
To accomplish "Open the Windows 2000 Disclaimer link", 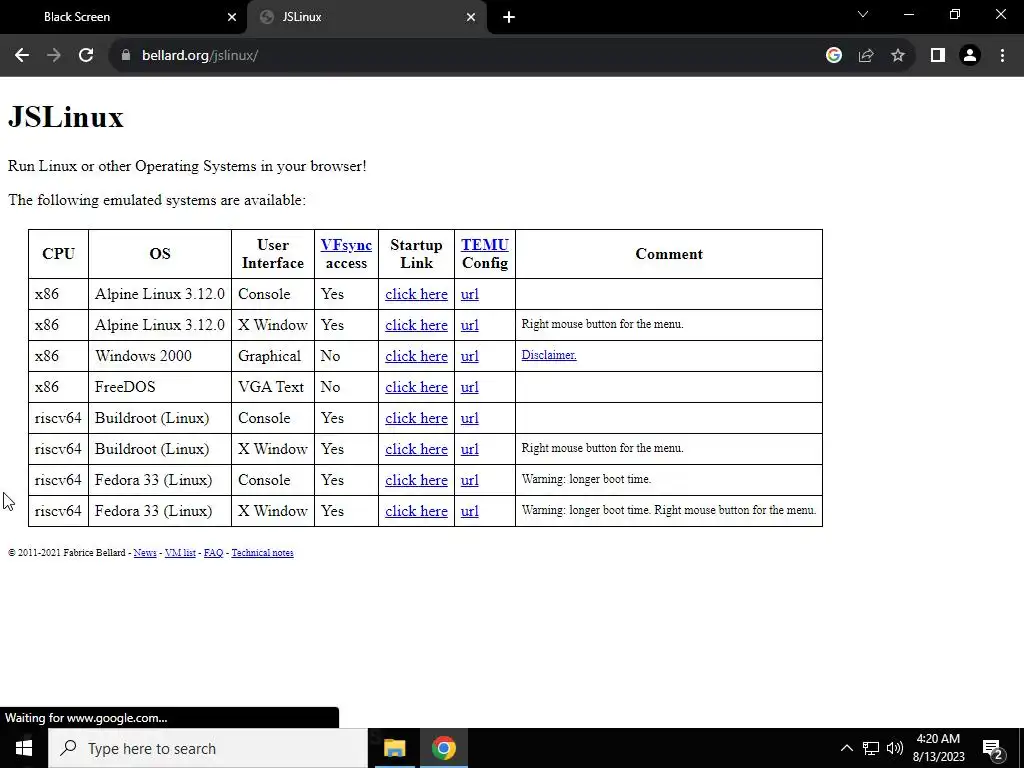I will (549, 355).
